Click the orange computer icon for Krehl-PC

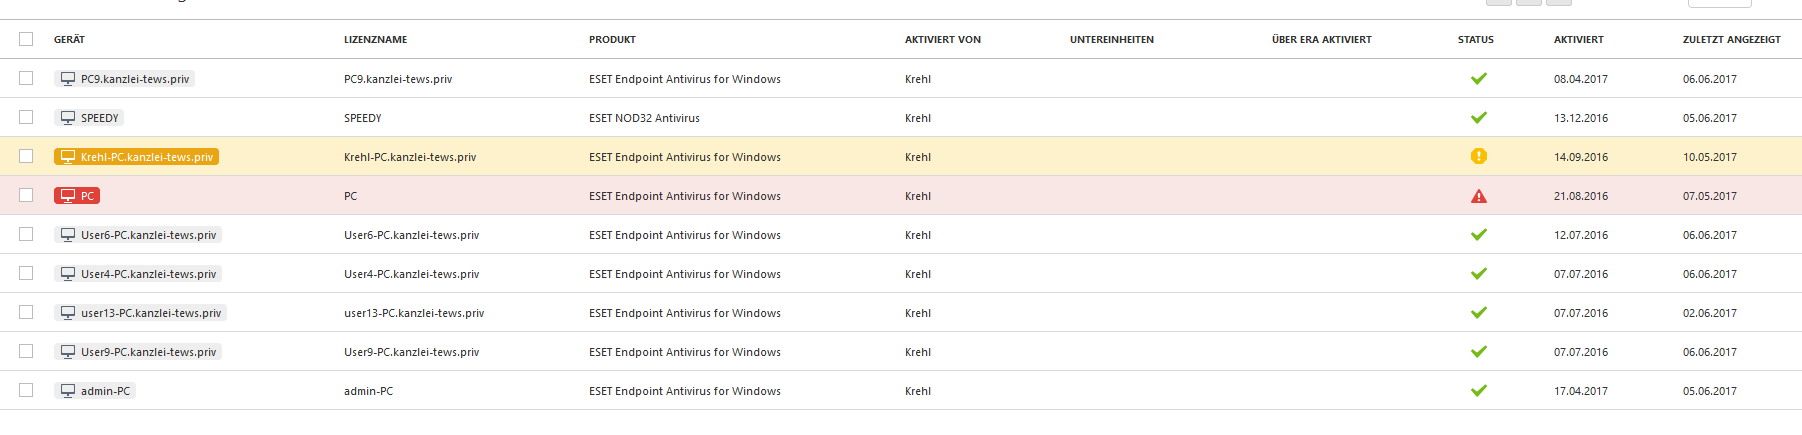pyautogui.click(x=68, y=157)
